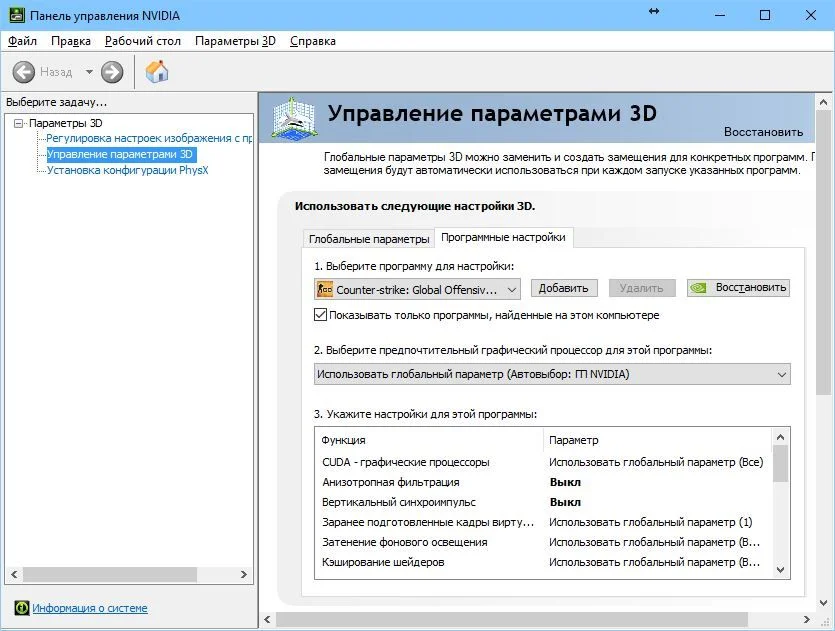
Task: Click the Counter-Strike program icon in the selector
Action: click(326, 288)
